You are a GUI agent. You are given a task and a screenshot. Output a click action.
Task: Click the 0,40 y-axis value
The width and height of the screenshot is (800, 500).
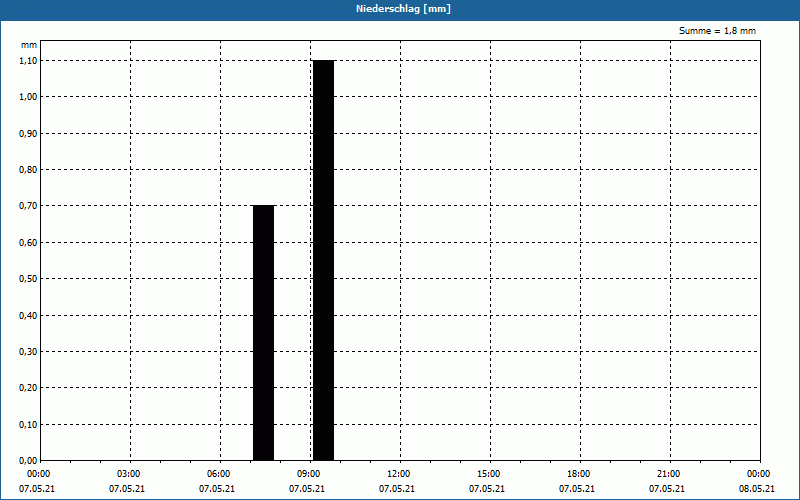(x=28, y=316)
